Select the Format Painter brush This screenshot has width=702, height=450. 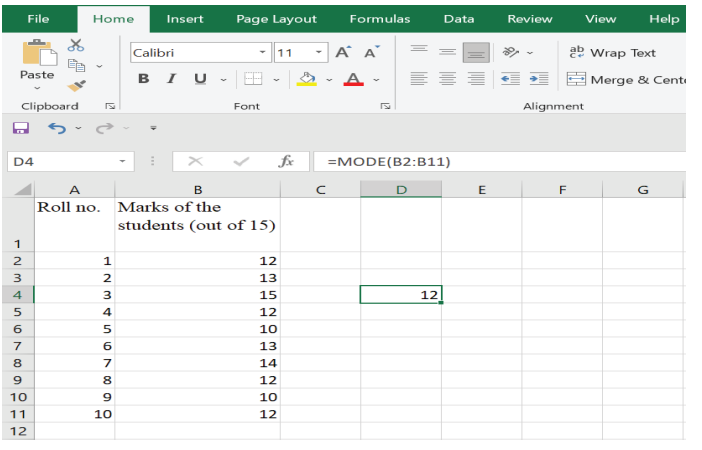tap(76, 86)
